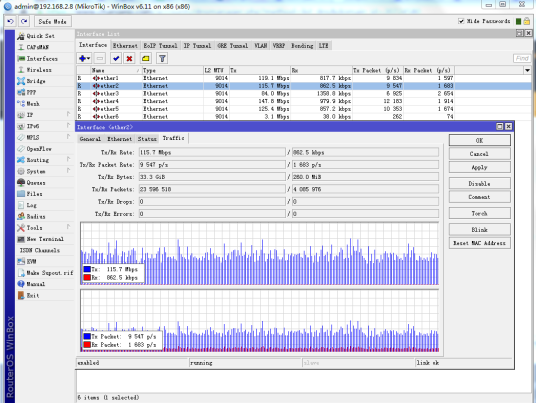Open Status tab in ether2 dialog

pos(147,139)
